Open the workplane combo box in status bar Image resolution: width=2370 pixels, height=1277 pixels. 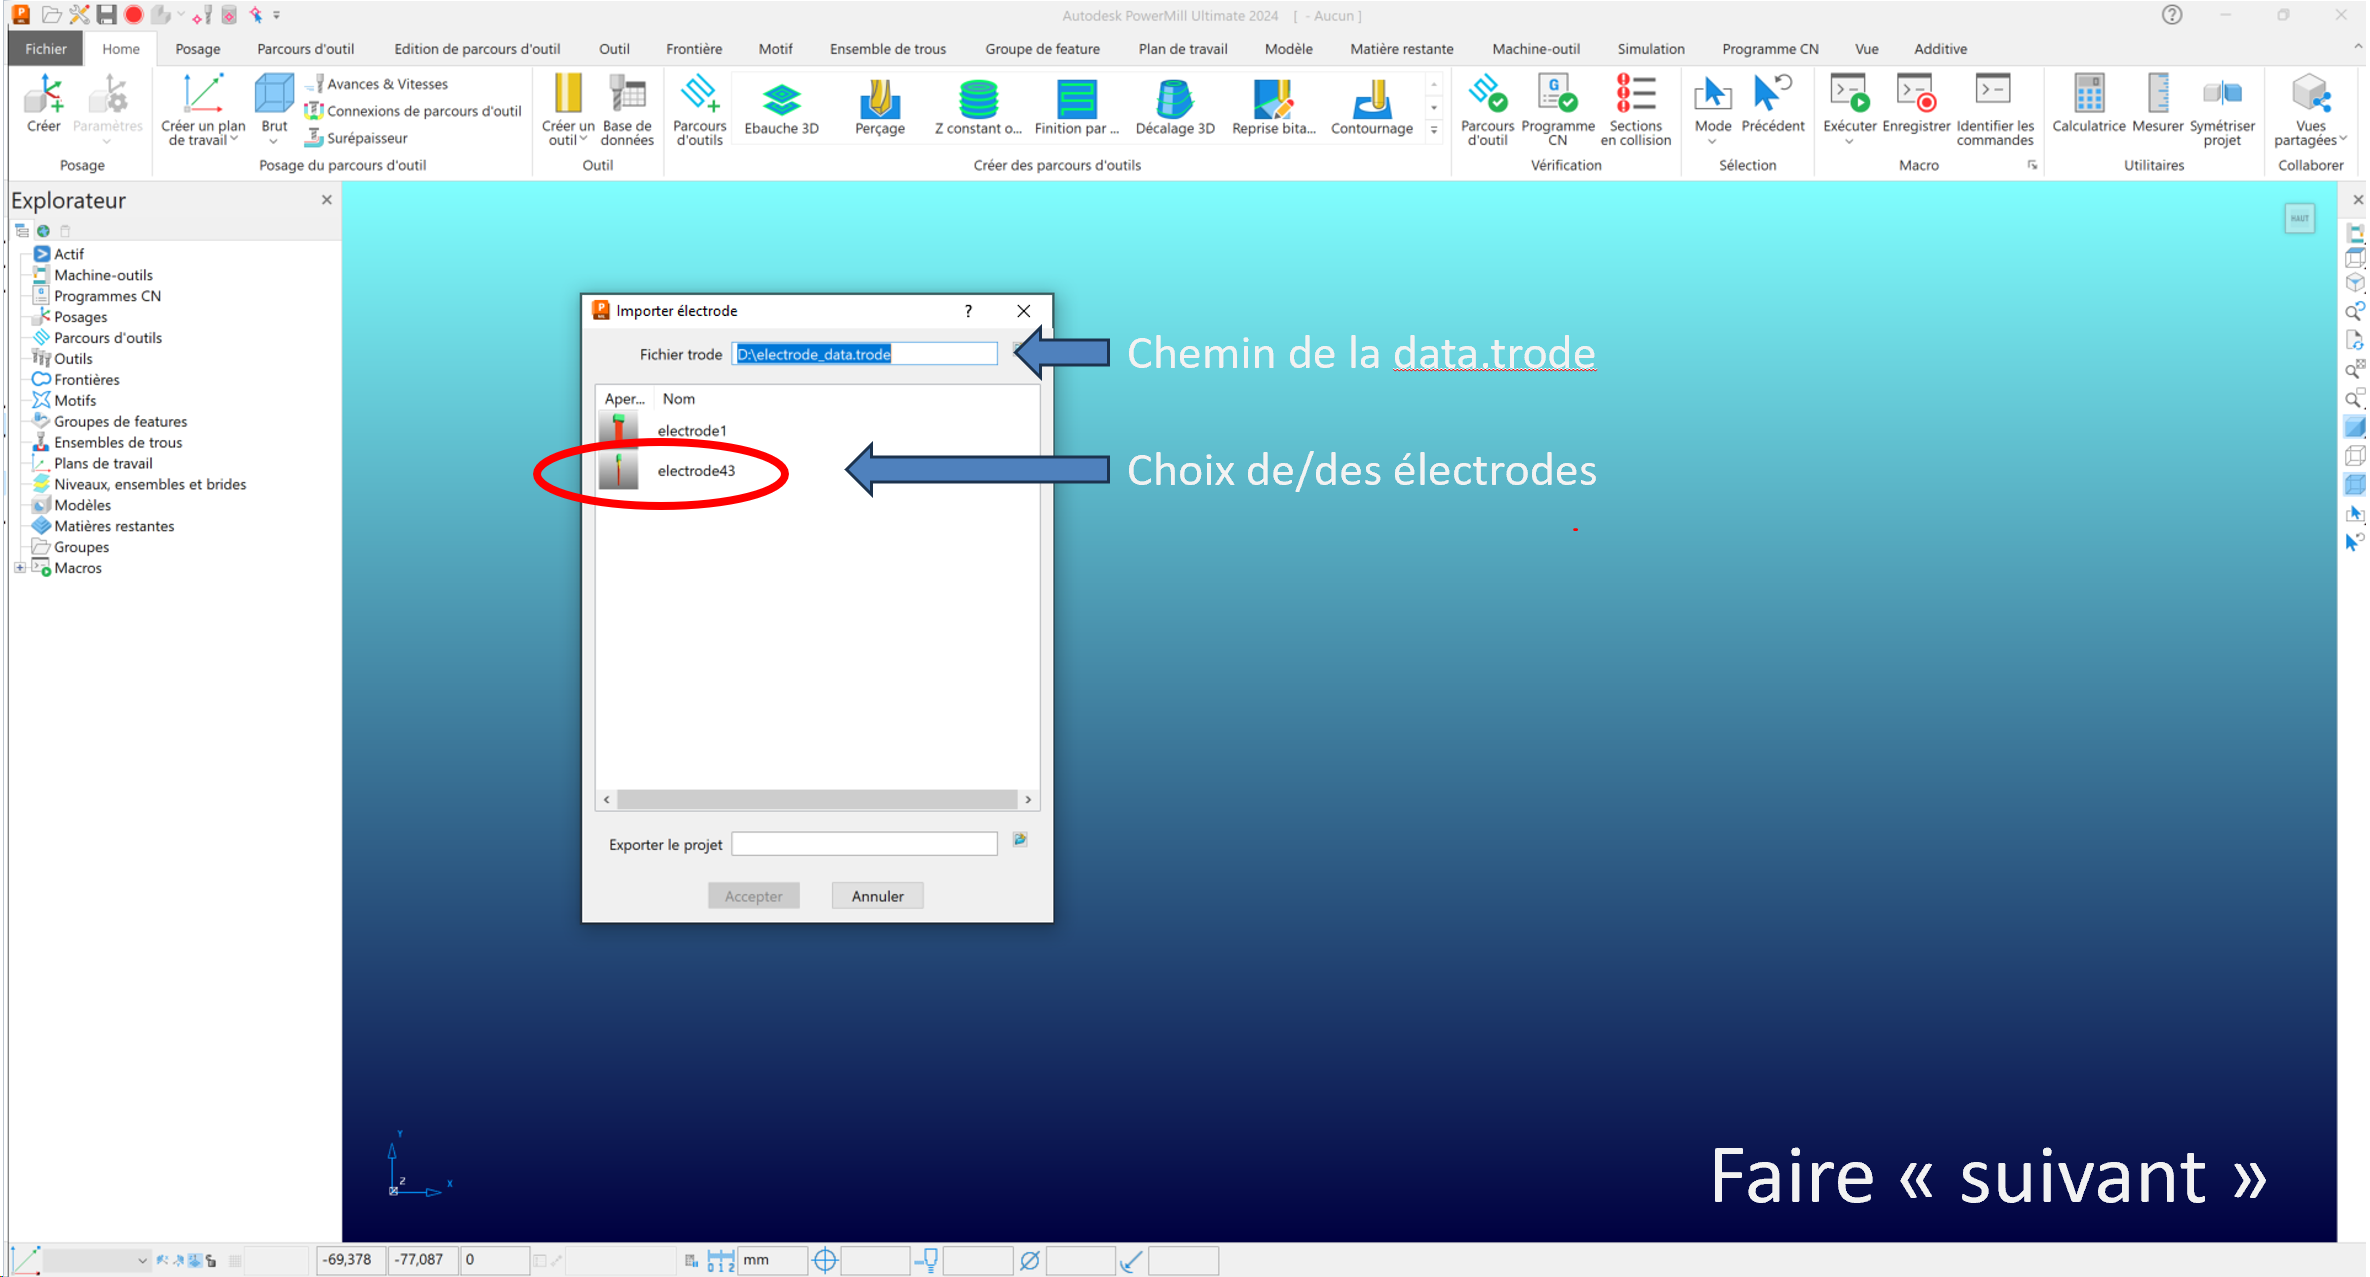[96, 1260]
